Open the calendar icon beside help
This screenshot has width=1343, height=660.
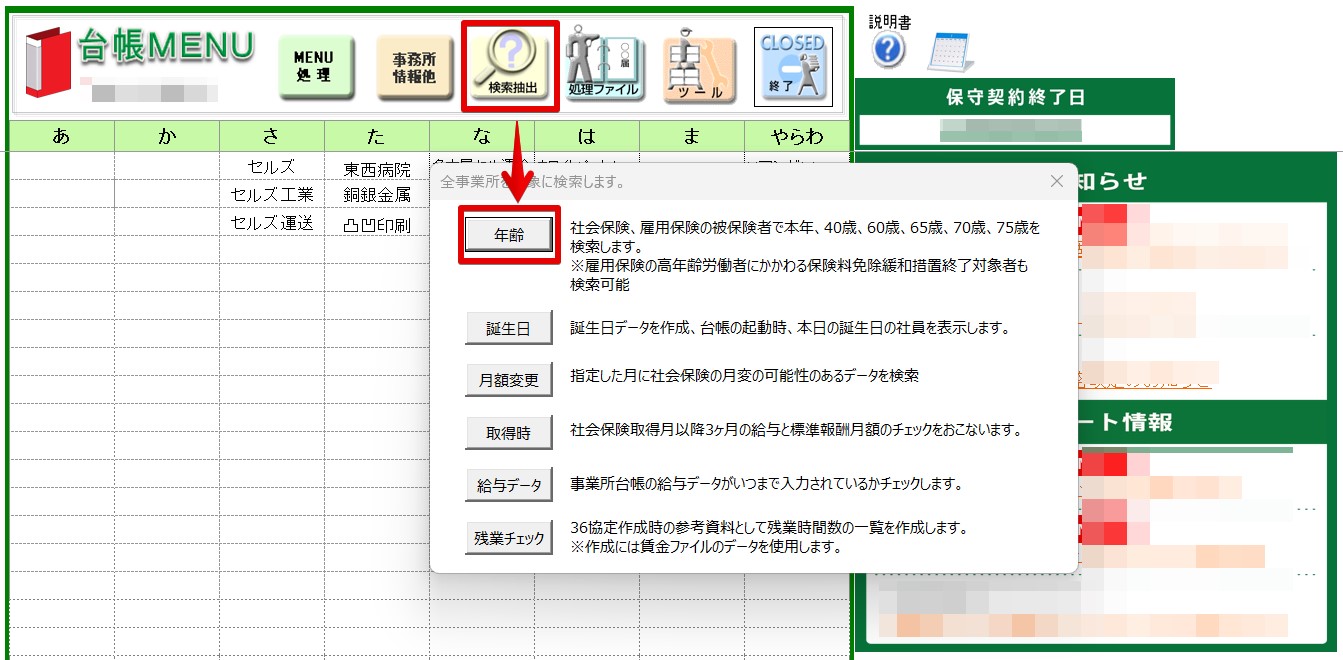[948, 52]
